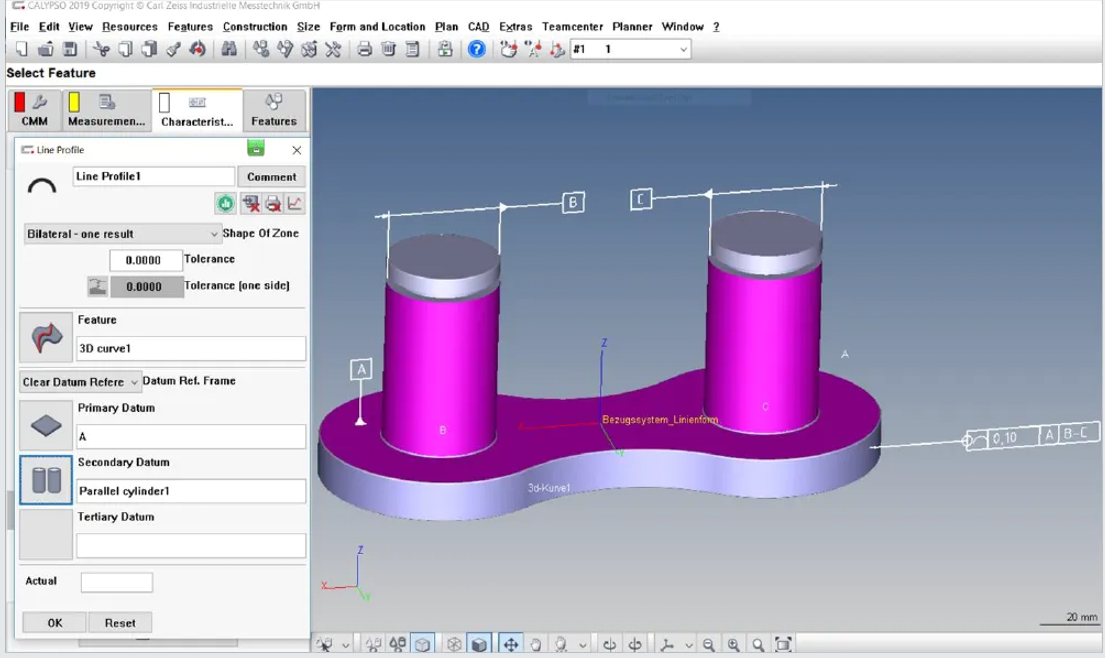Open the Construction menu
The width and height of the screenshot is (1105, 658).
coord(255,27)
